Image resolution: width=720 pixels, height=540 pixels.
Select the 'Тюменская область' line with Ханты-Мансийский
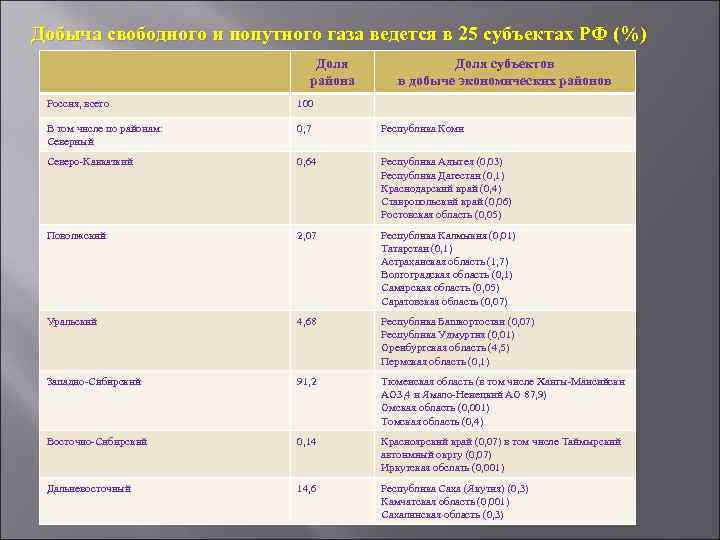click(503, 382)
